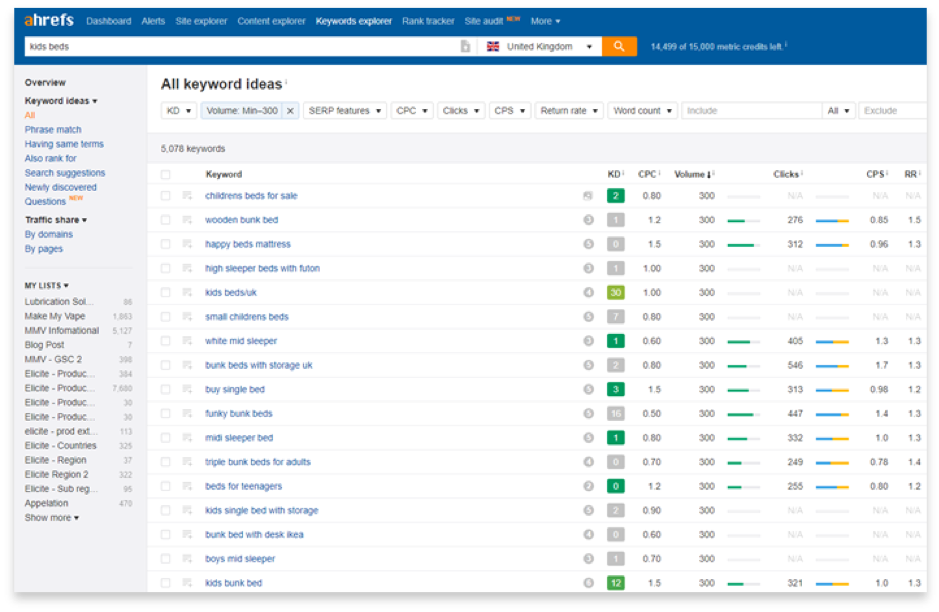Click the list icon beside funky bunk beds

pos(187,413)
